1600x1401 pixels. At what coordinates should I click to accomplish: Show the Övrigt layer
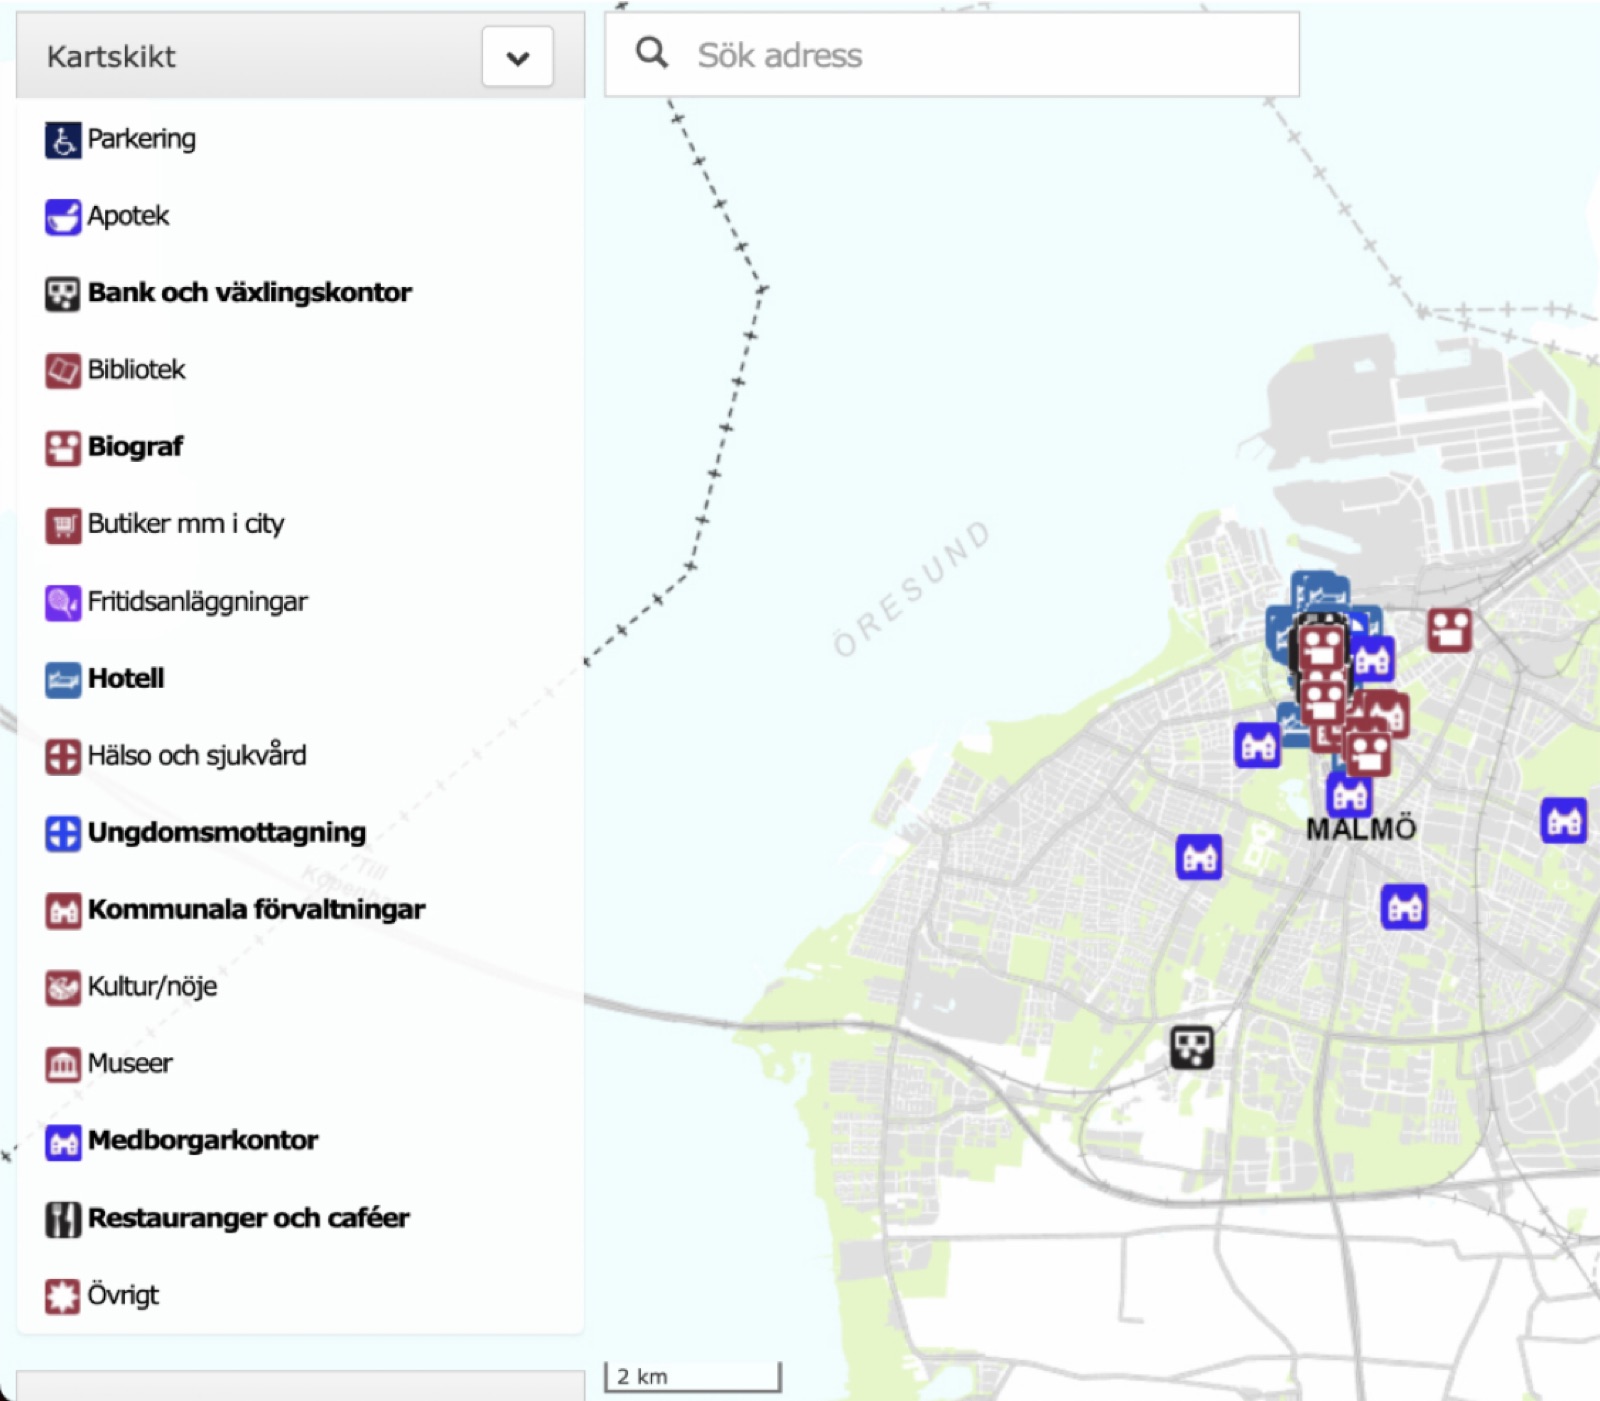[x=123, y=1295]
